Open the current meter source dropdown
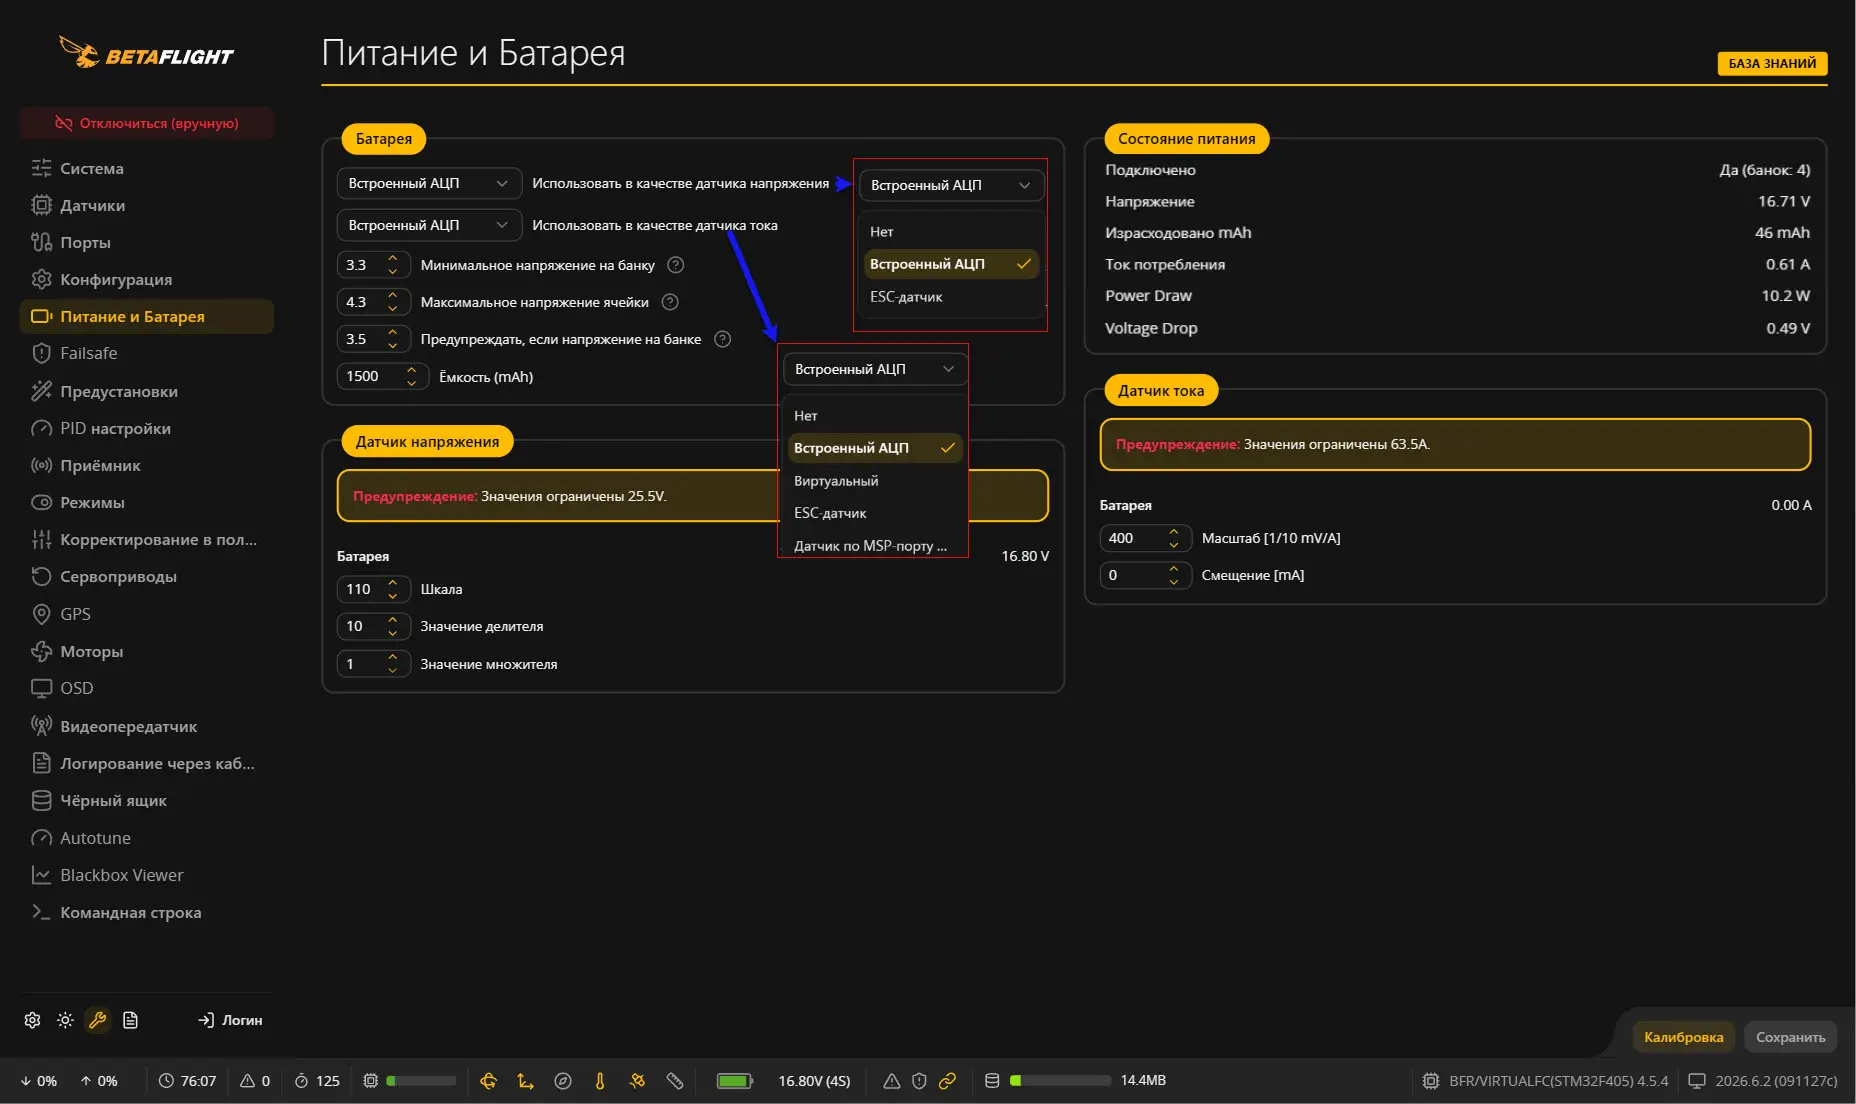Viewport: 1856px width, 1104px height. [x=429, y=226]
